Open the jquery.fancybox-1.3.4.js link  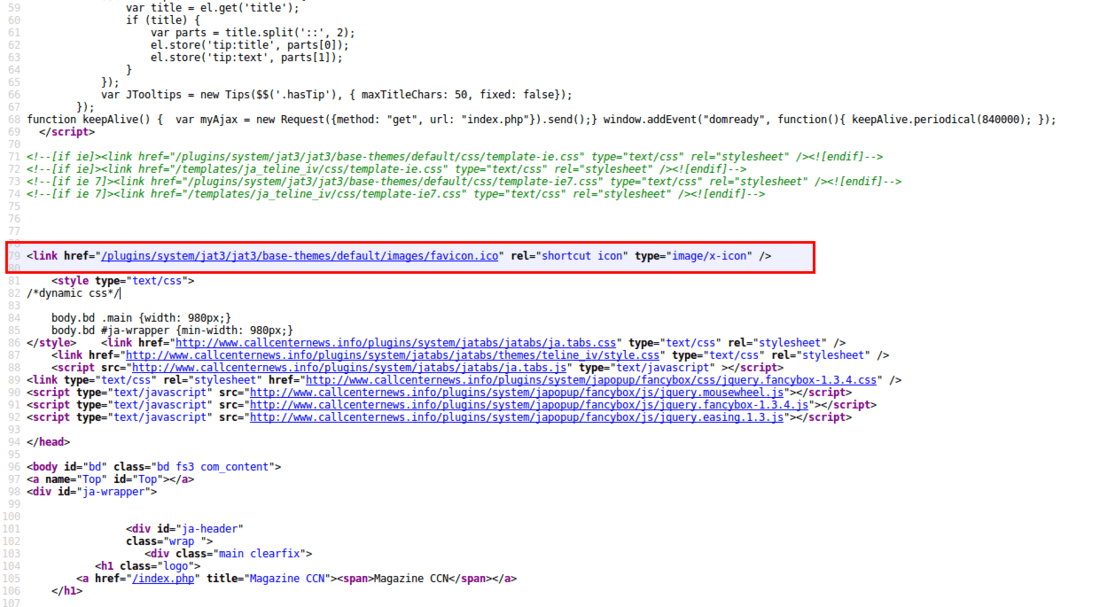click(x=530, y=405)
